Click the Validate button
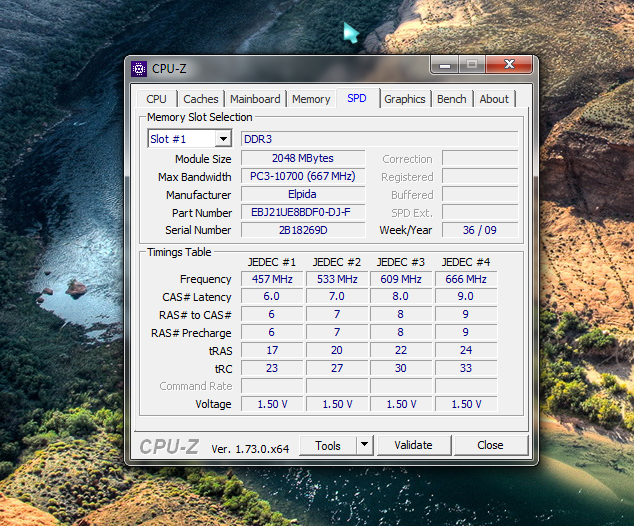 414,445
